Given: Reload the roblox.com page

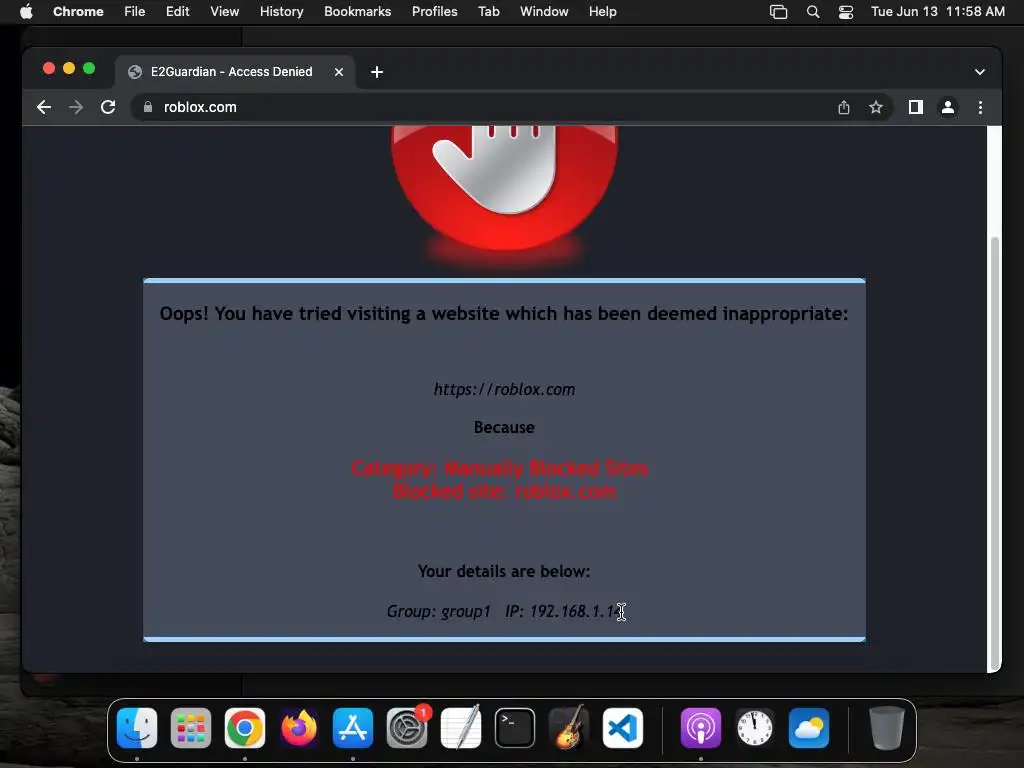Looking at the screenshot, I should [108, 107].
